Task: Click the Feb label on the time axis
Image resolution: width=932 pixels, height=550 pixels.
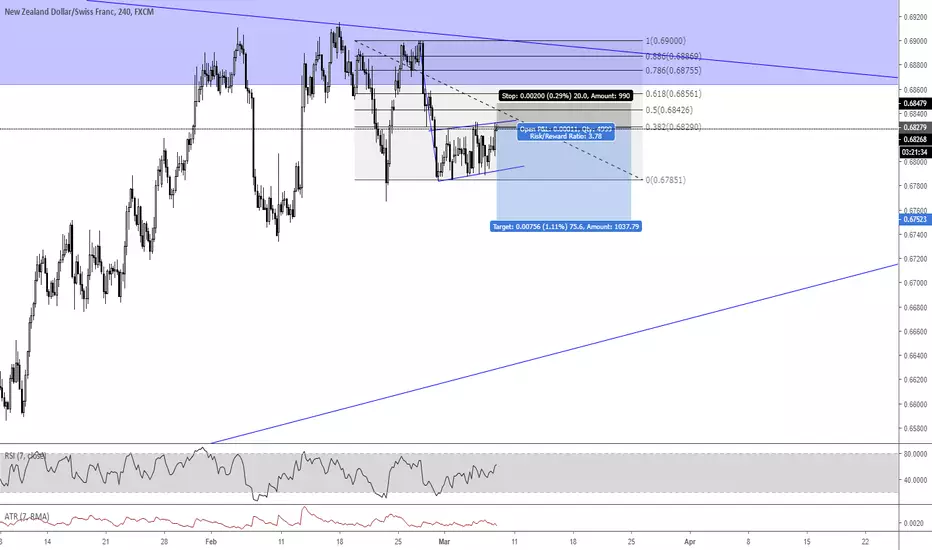Action: click(211, 542)
